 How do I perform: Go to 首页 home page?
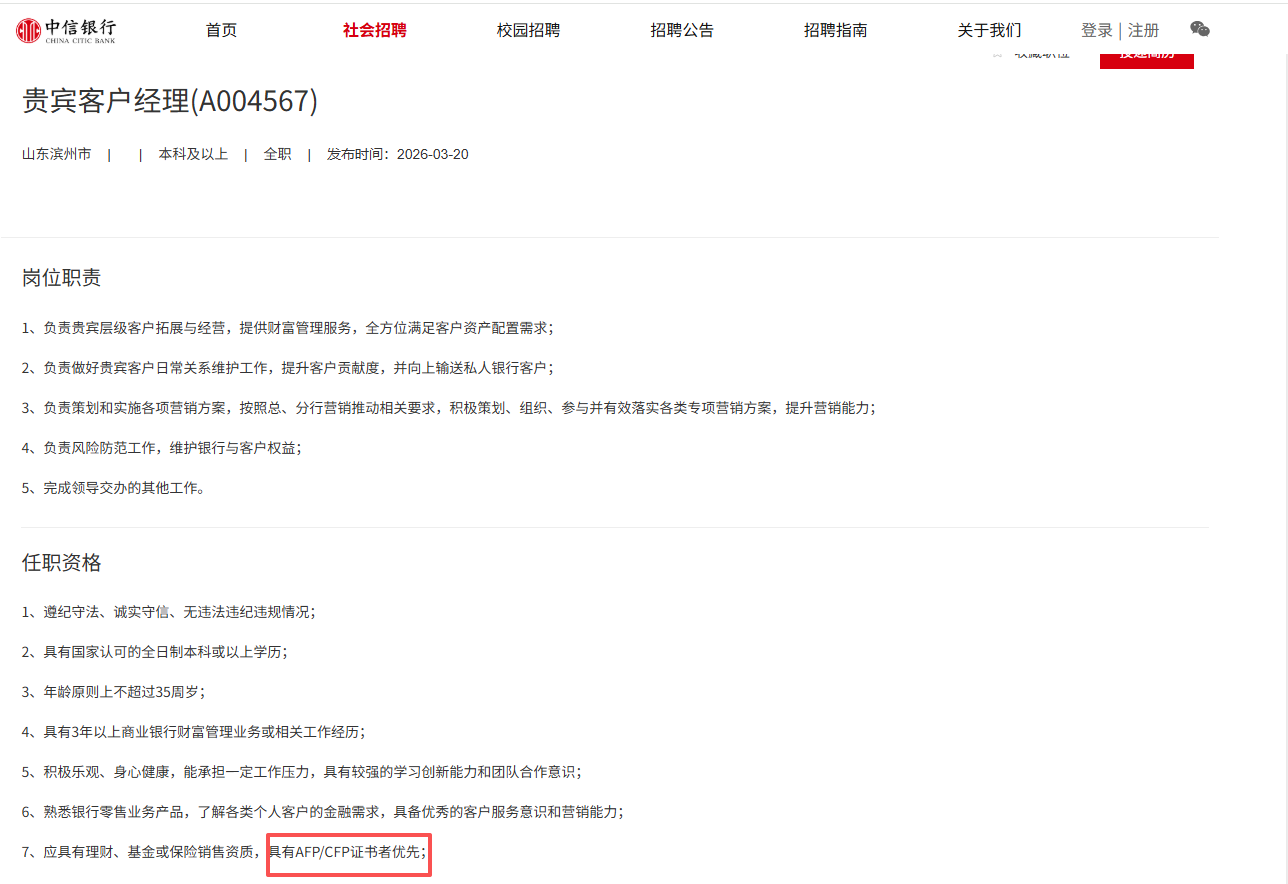click(221, 30)
